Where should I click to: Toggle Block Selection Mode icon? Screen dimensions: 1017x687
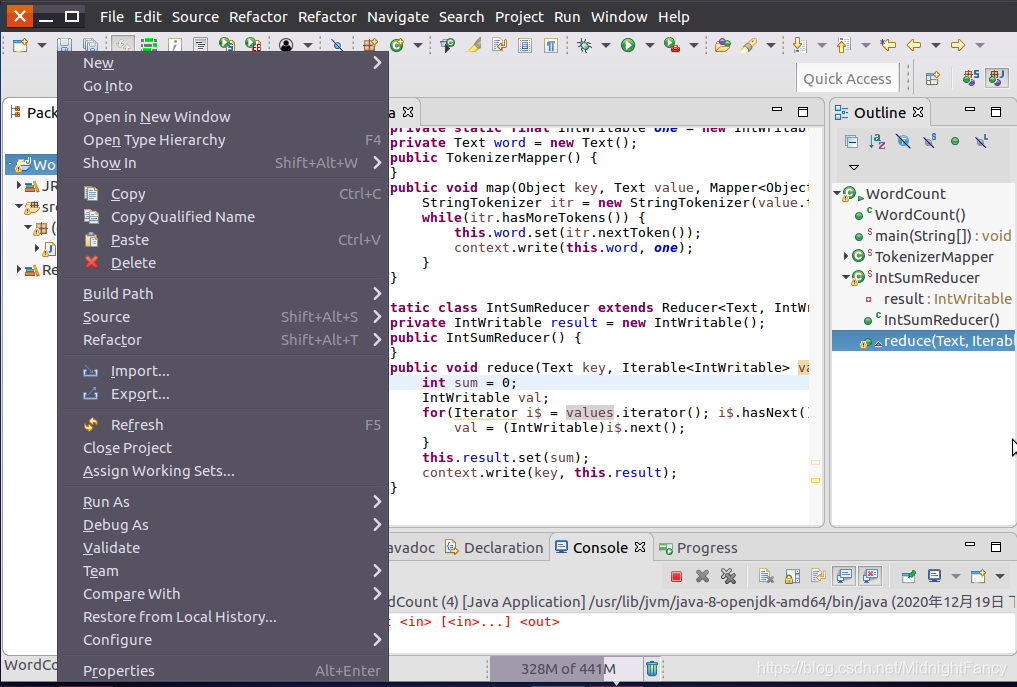click(525, 45)
